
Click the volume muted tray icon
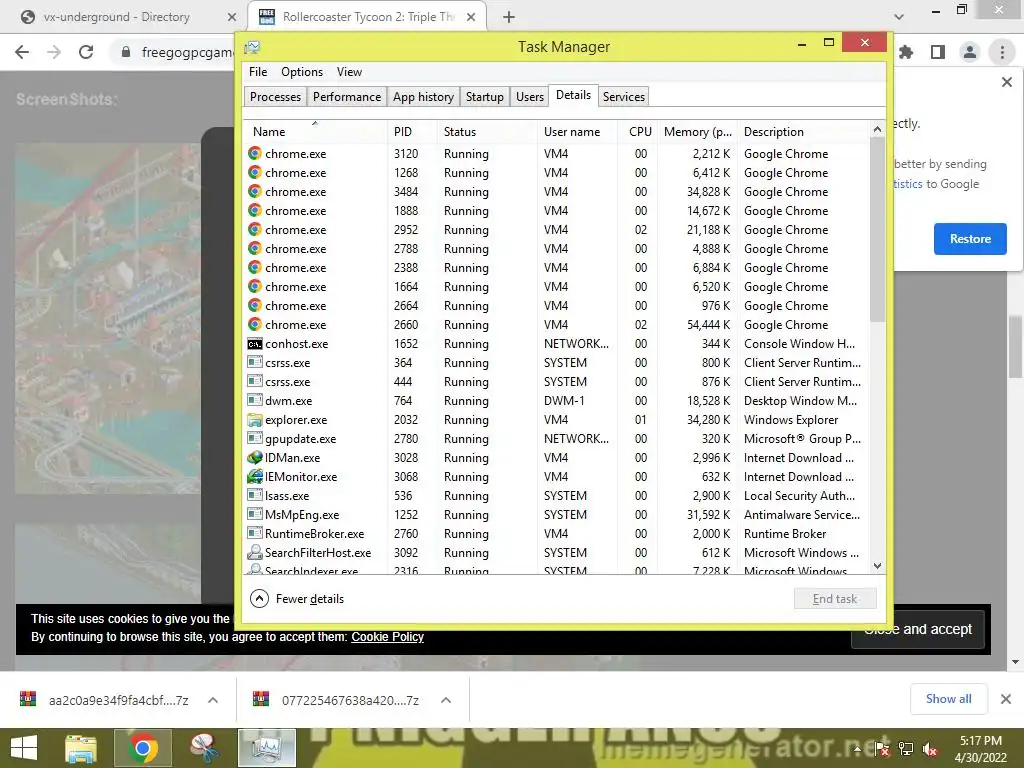[930, 749]
